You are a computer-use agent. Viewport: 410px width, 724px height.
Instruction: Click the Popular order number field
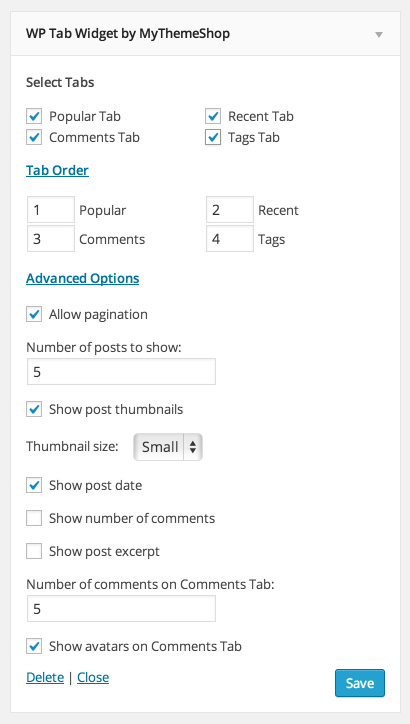click(x=51, y=210)
